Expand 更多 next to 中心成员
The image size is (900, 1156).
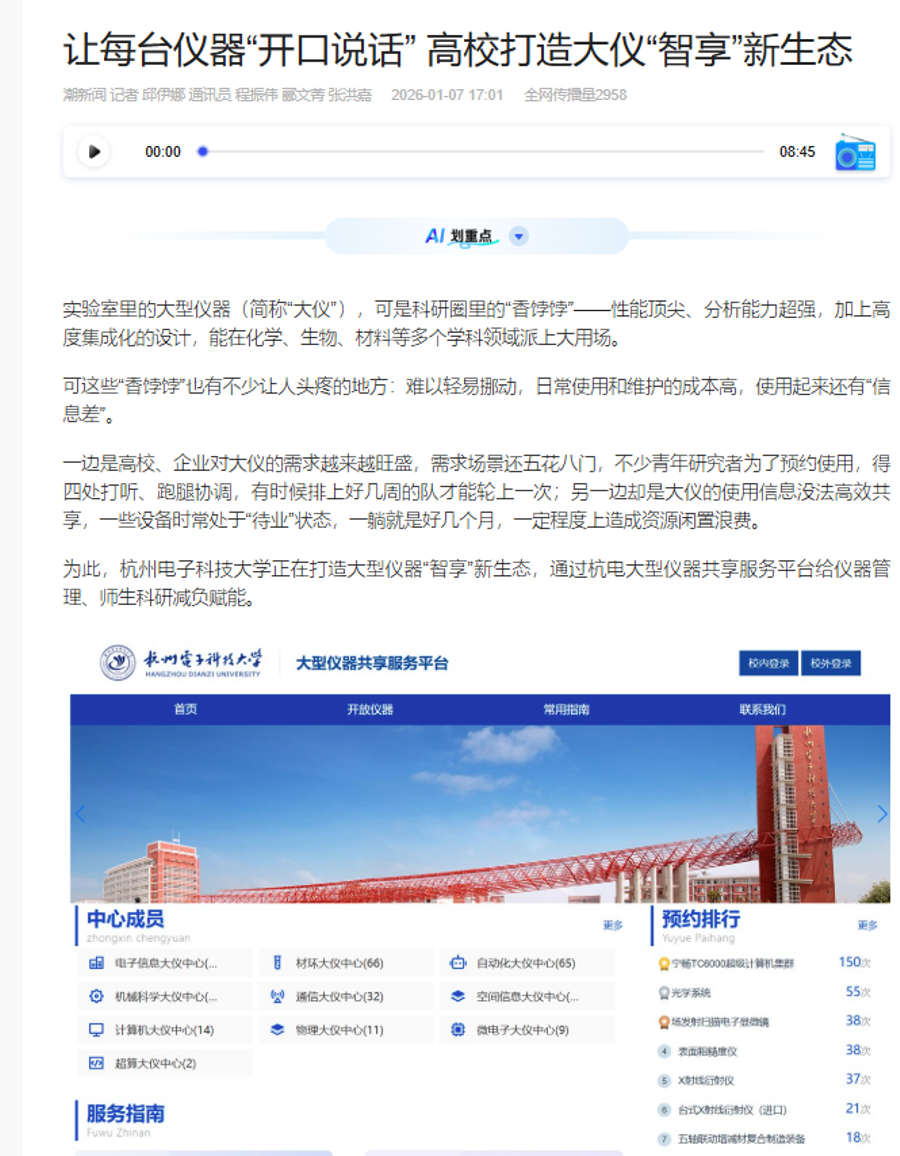612,925
